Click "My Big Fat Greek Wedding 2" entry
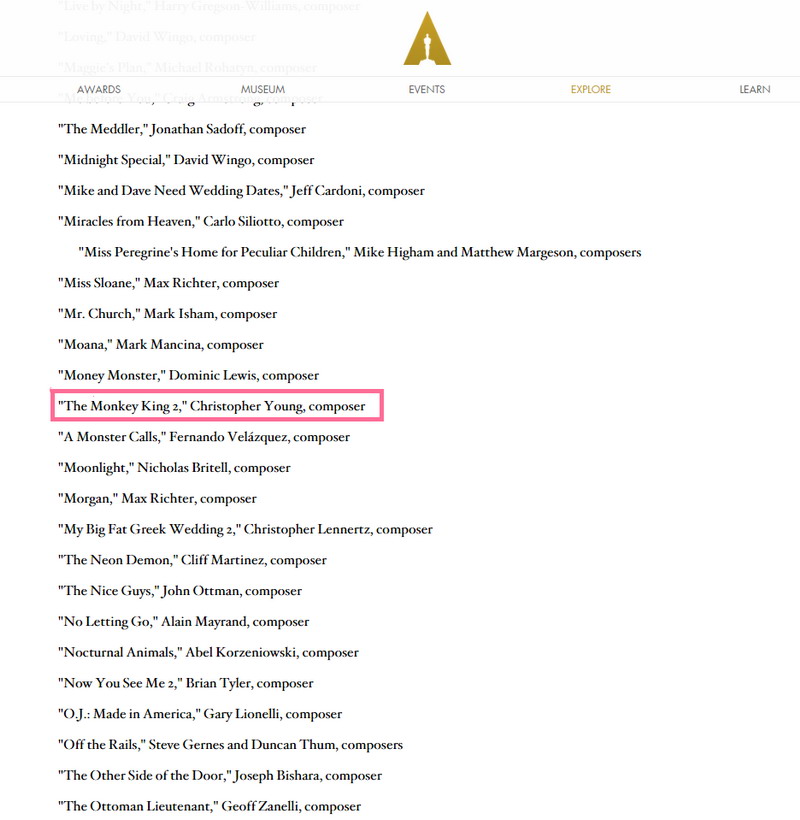The image size is (800, 820). click(245, 530)
